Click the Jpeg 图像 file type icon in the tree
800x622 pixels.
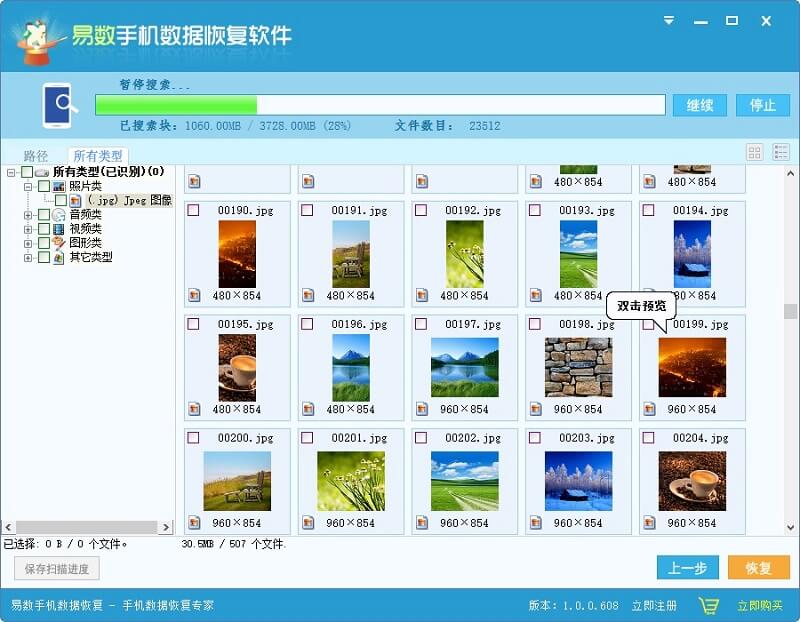tap(75, 200)
